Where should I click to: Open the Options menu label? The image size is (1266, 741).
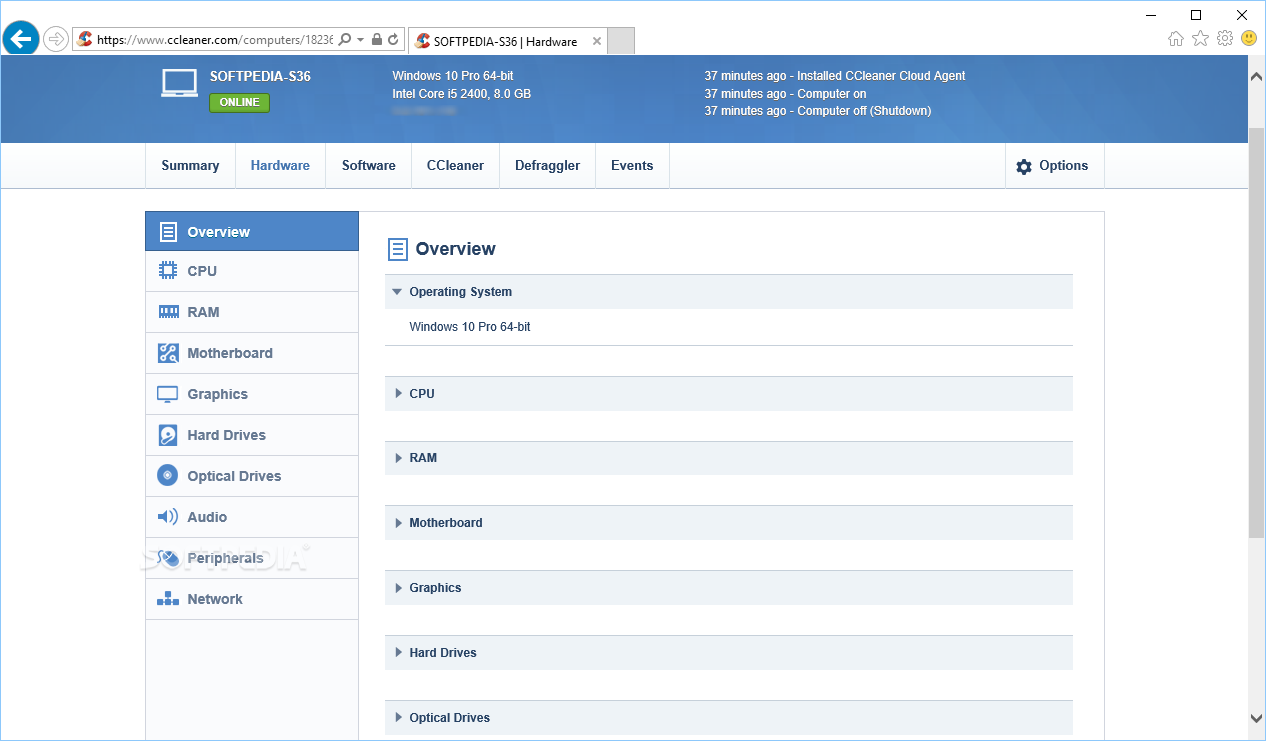[1063, 166]
